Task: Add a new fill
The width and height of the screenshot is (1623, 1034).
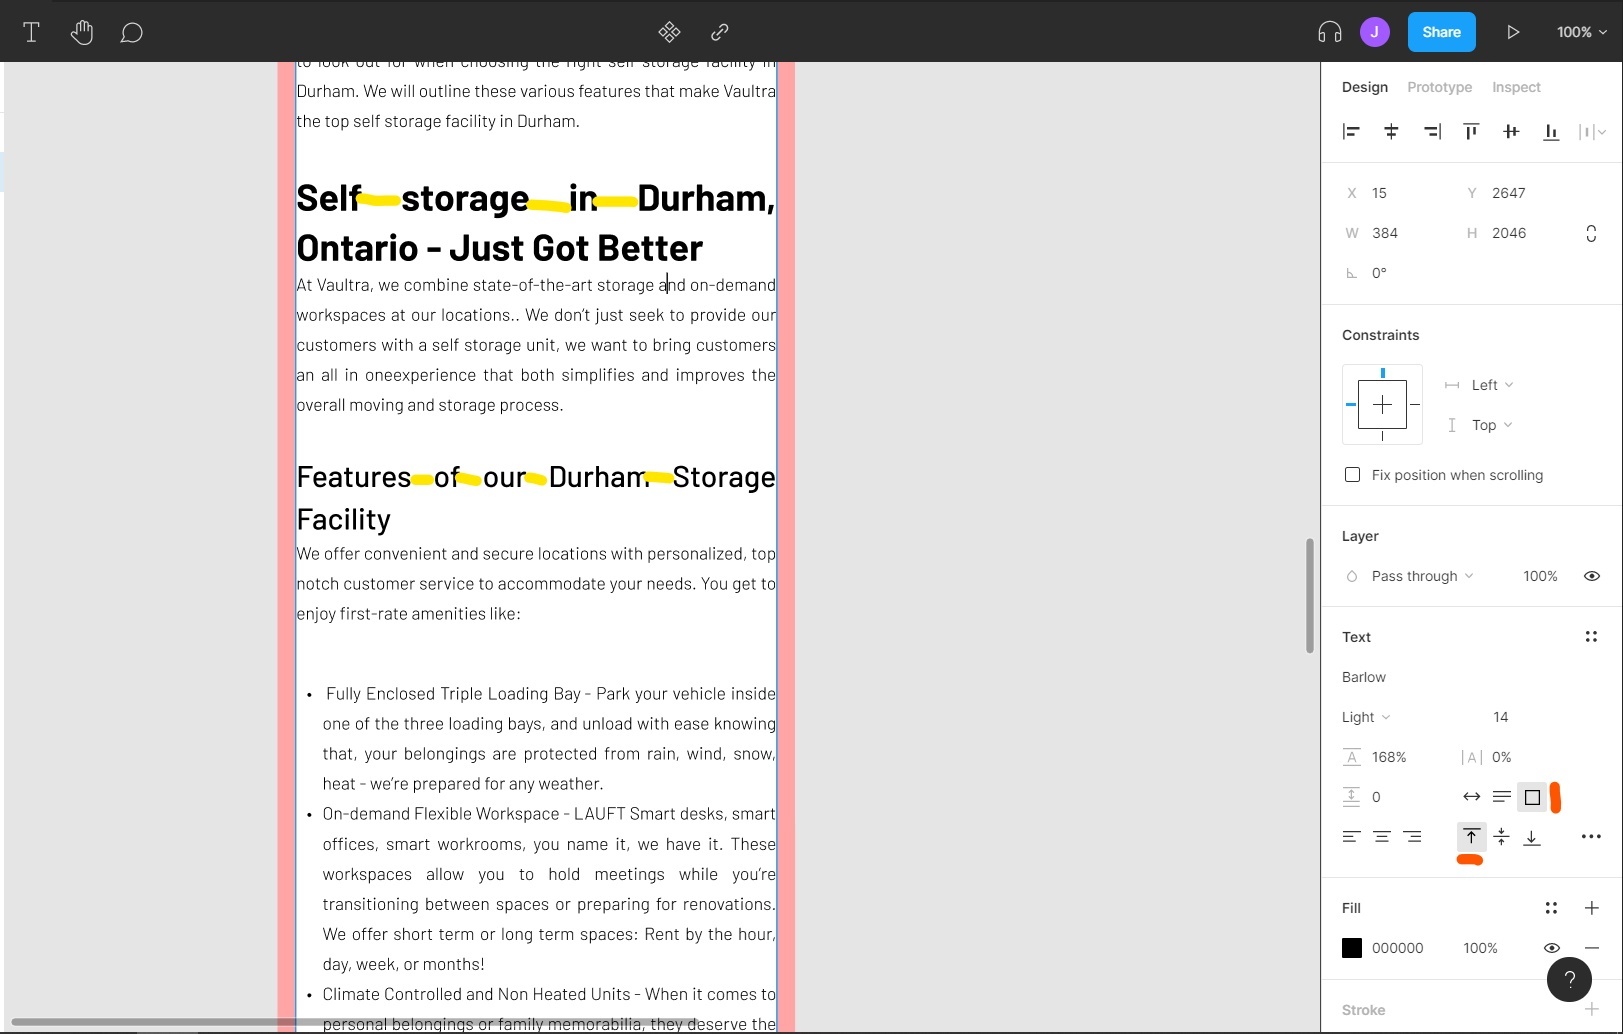Action: point(1592,908)
